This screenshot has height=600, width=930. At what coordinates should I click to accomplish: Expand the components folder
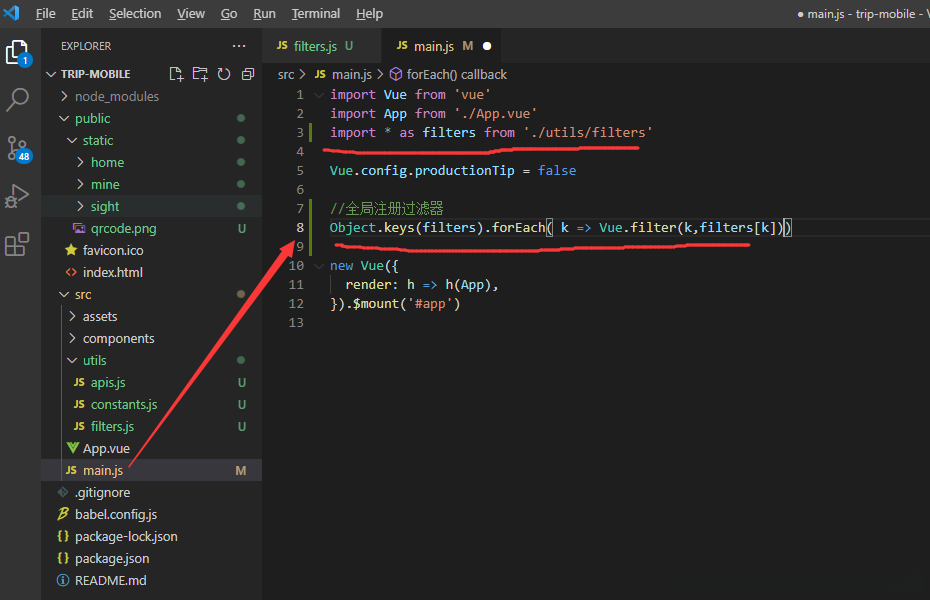(x=118, y=338)
